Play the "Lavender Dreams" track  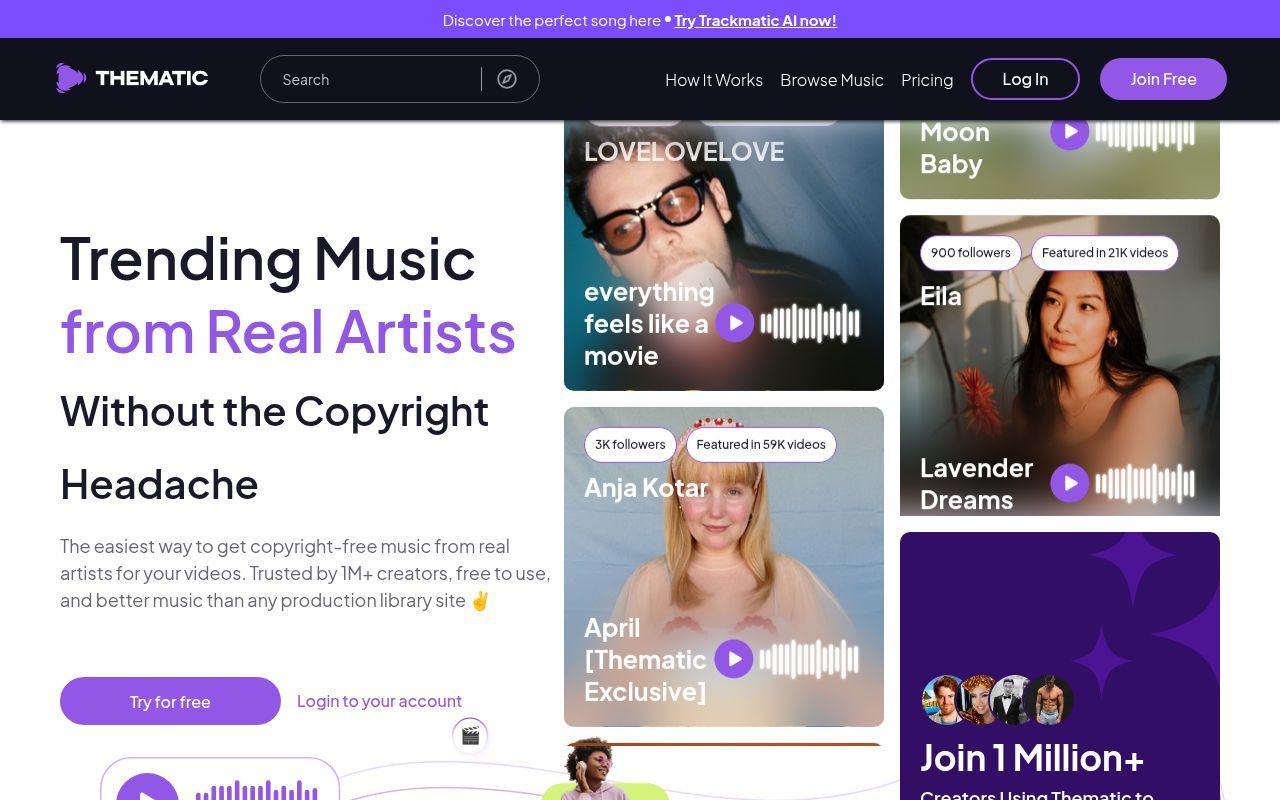[1070, 483]
